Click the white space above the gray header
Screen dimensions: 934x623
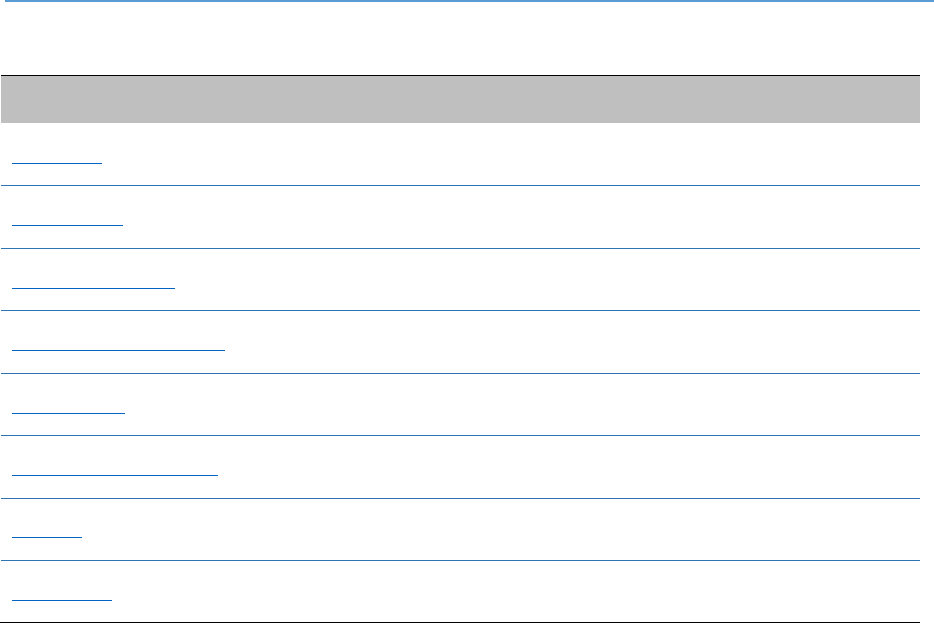point(460,40)
